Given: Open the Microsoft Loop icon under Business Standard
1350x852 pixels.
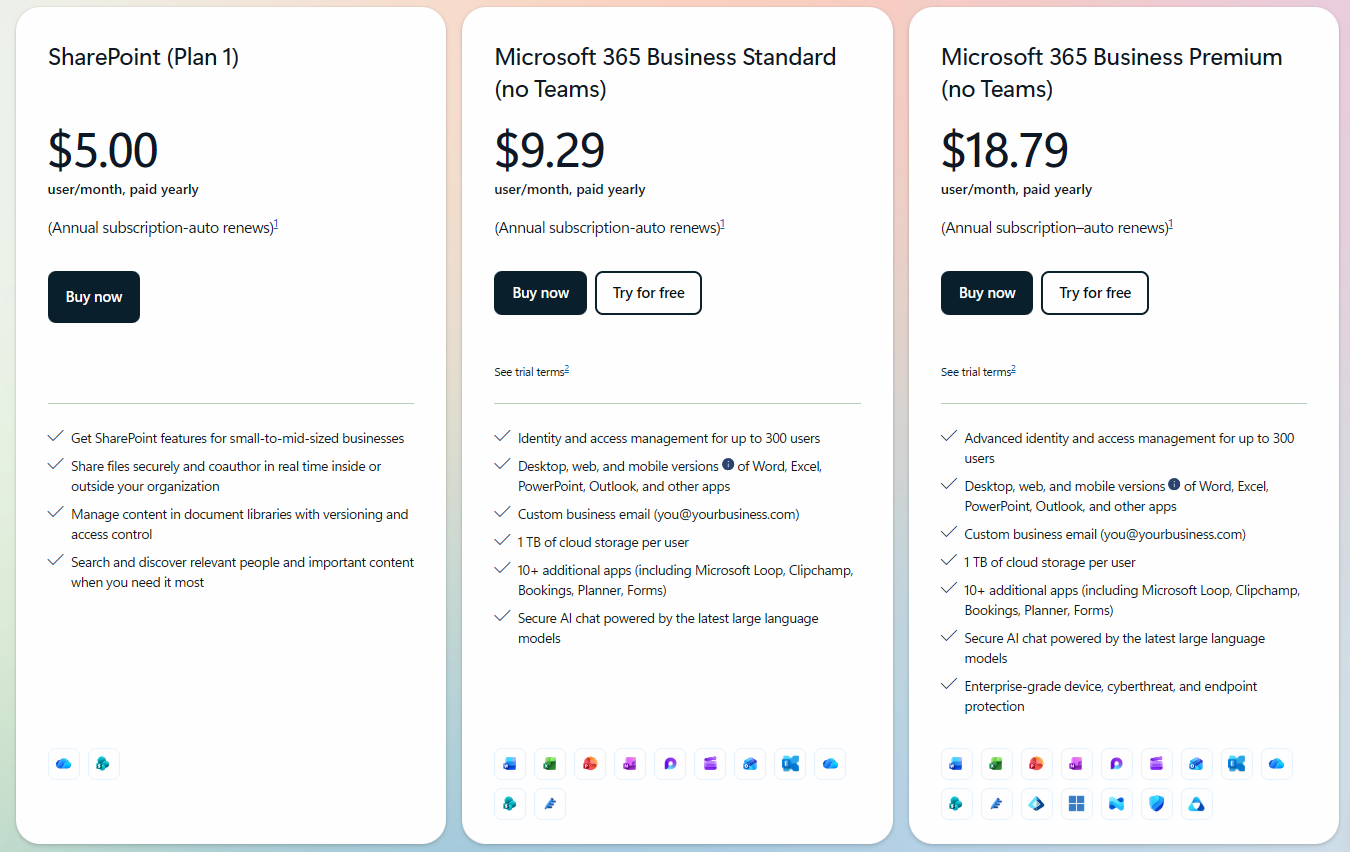Looking at the screenshot, I should click(670, 763).
